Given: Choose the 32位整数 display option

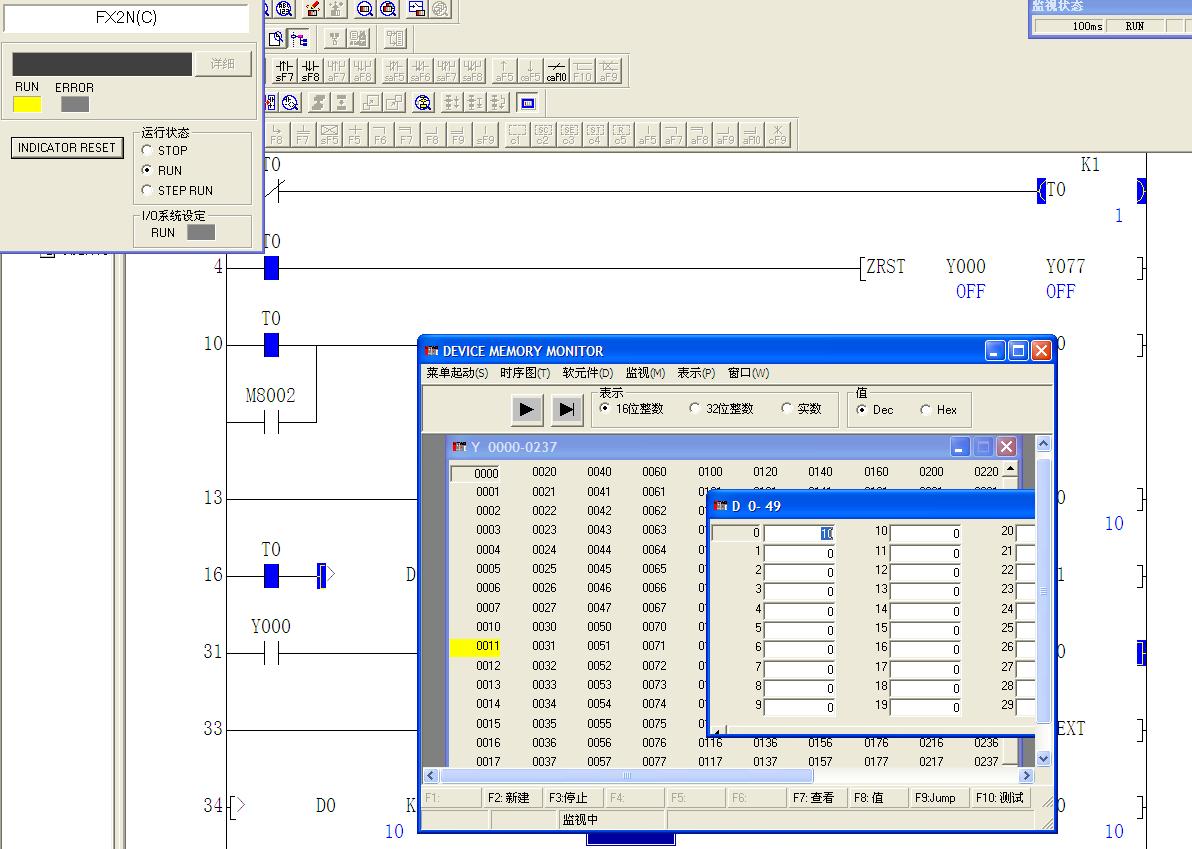Looking at the screenshot, I should click(695, 409).
